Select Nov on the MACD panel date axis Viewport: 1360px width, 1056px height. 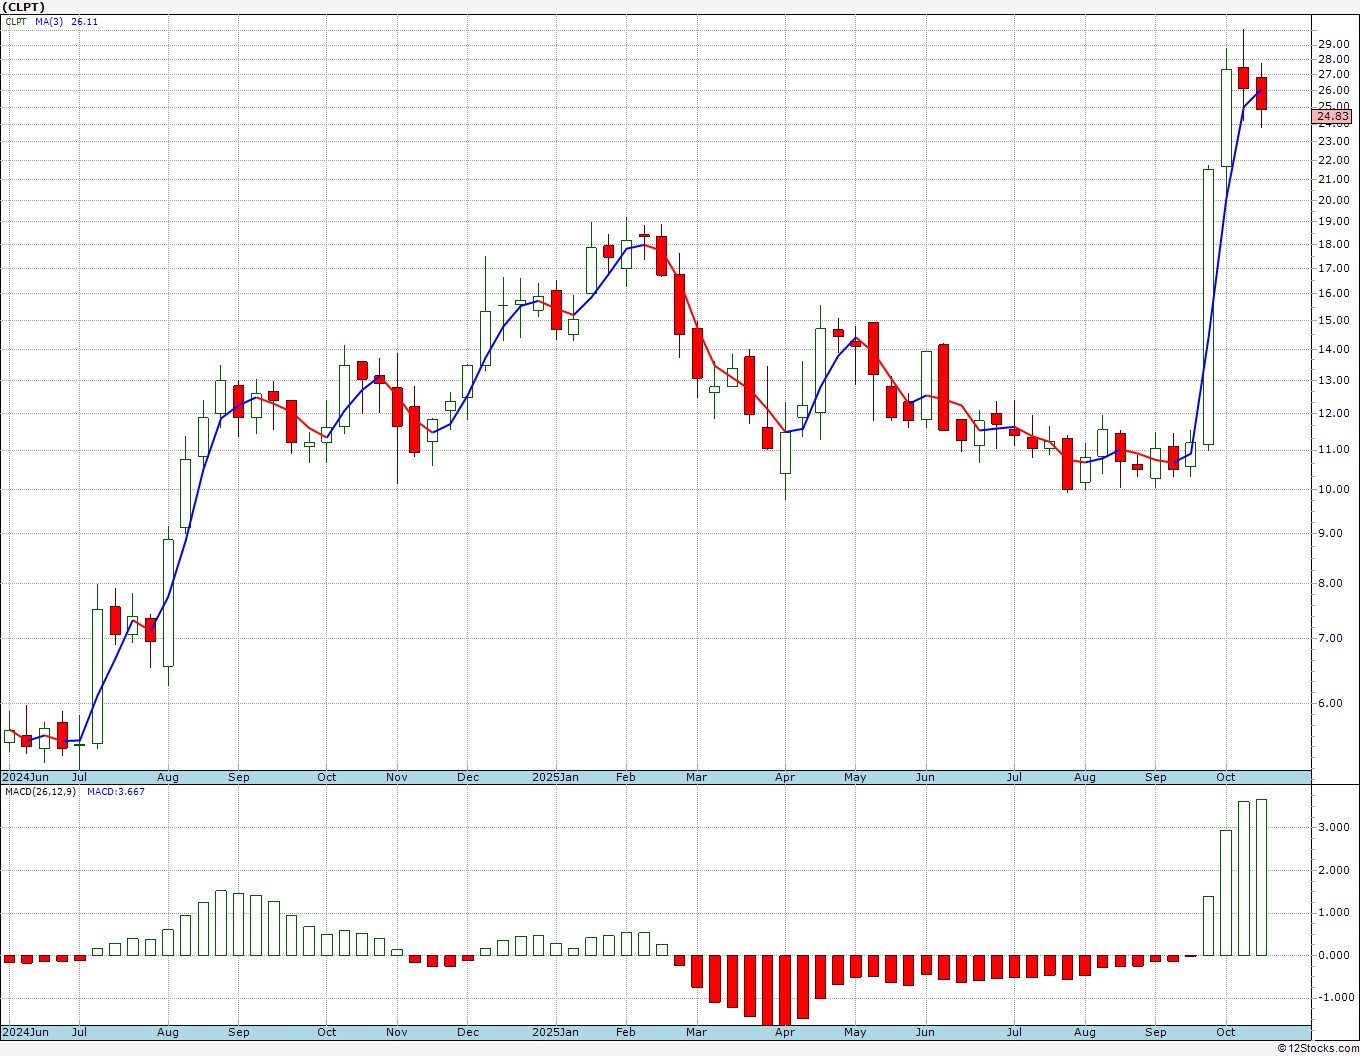click(x=397, y=1032)
